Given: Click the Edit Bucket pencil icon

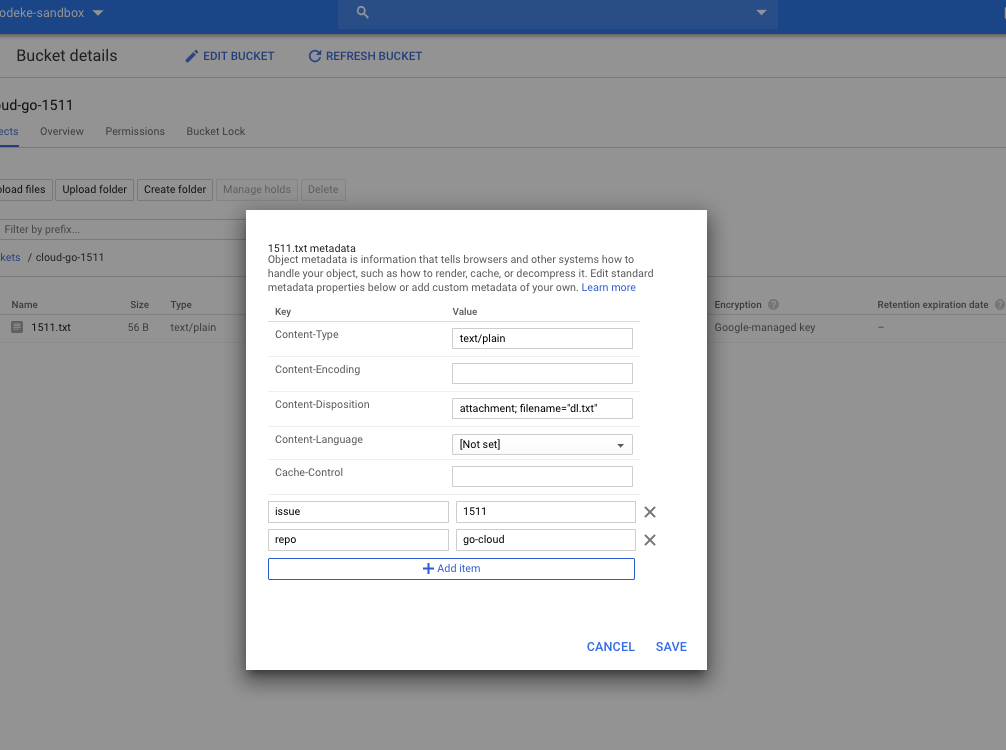Looking at the screenshot, I should [191, 56].
